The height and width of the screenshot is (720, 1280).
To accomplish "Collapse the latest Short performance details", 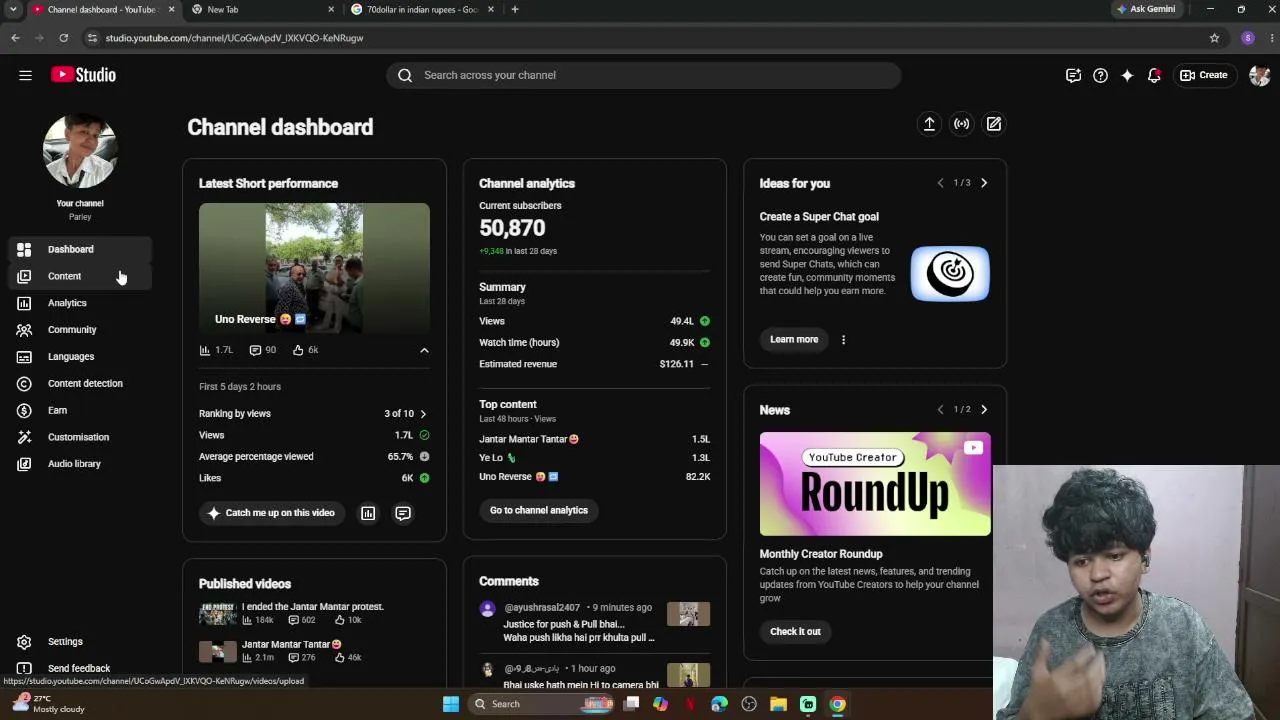I will point(424,351).
